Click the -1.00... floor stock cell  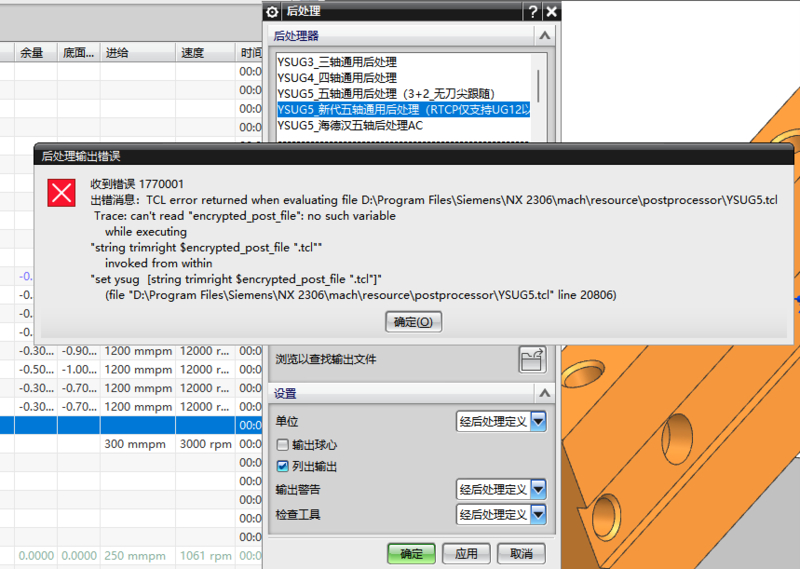click(x=79, y=369)
